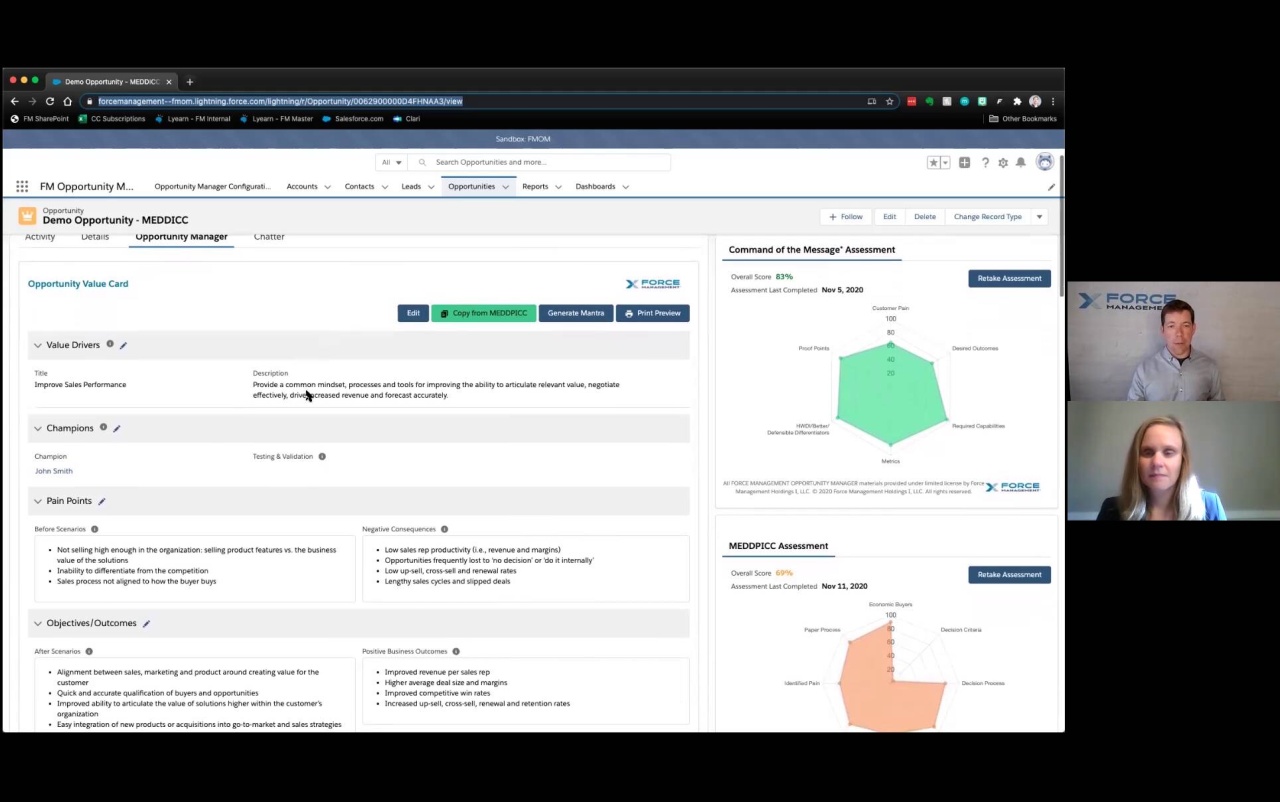This screenshot has width=1280, height=802.
Task: Switch to the Chatter tab
Action: [x=269, y=237]
